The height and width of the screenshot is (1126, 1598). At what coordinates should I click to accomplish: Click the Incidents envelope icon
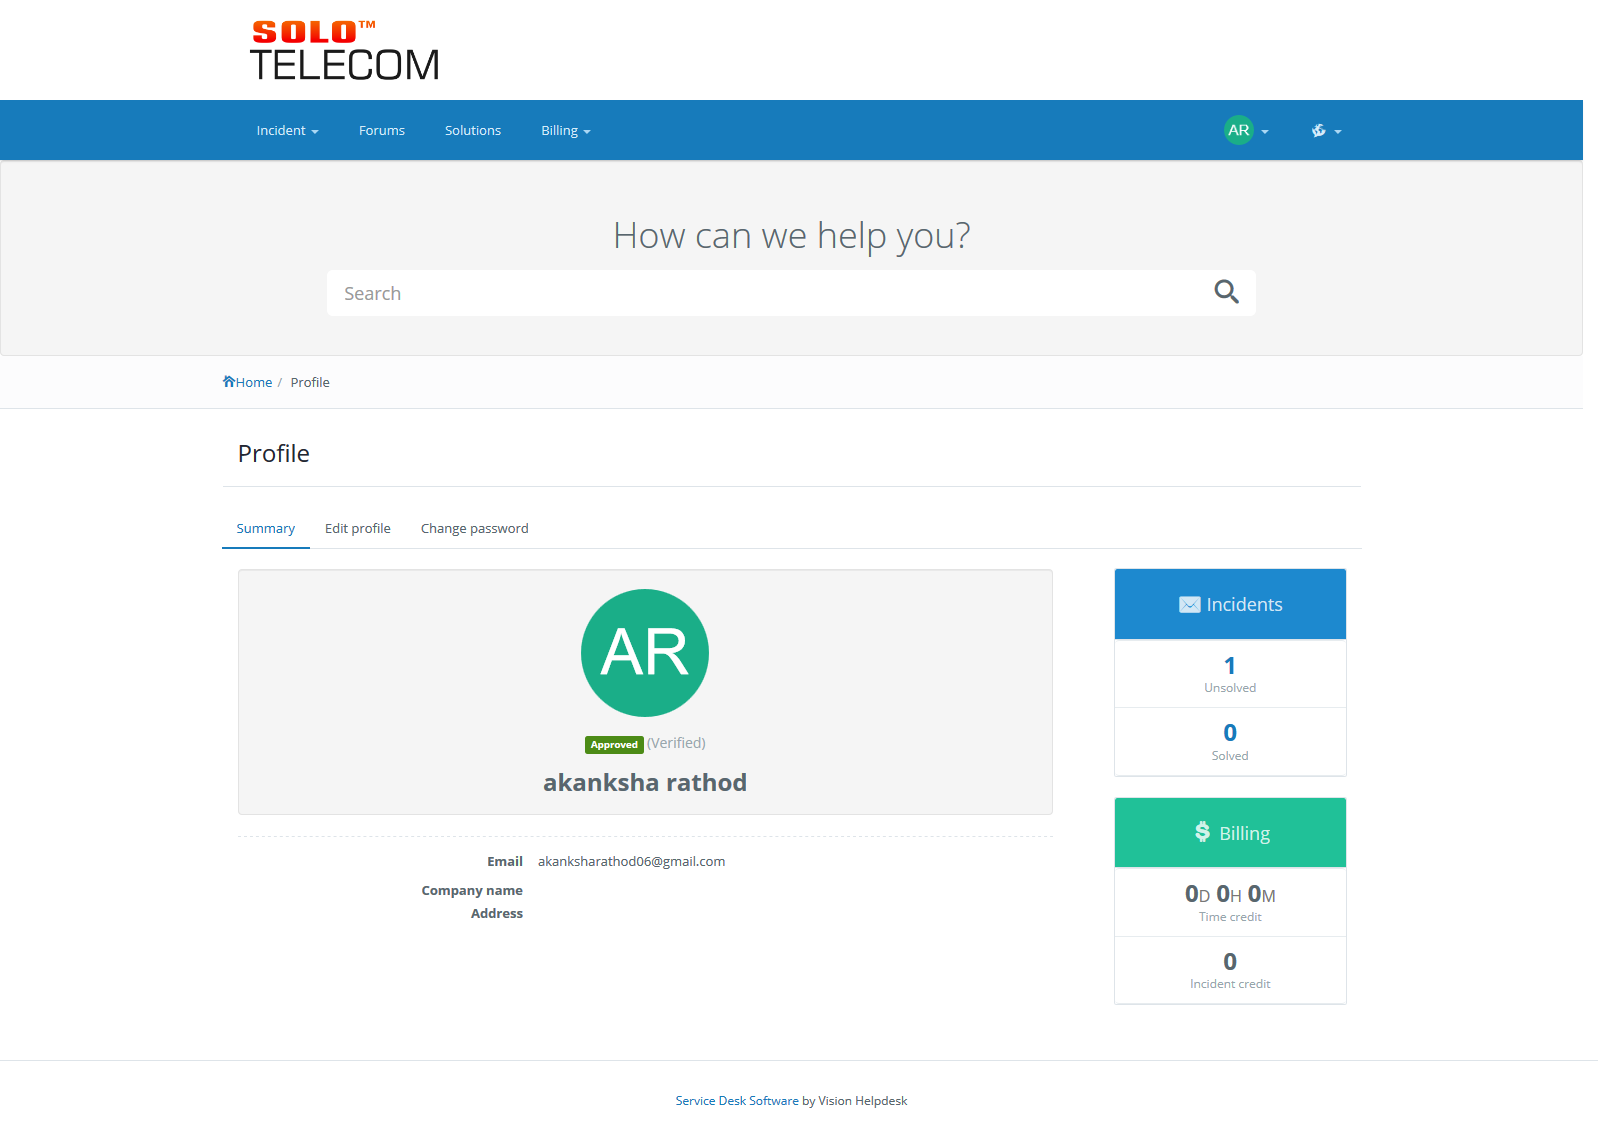(x=1189, y=605)
